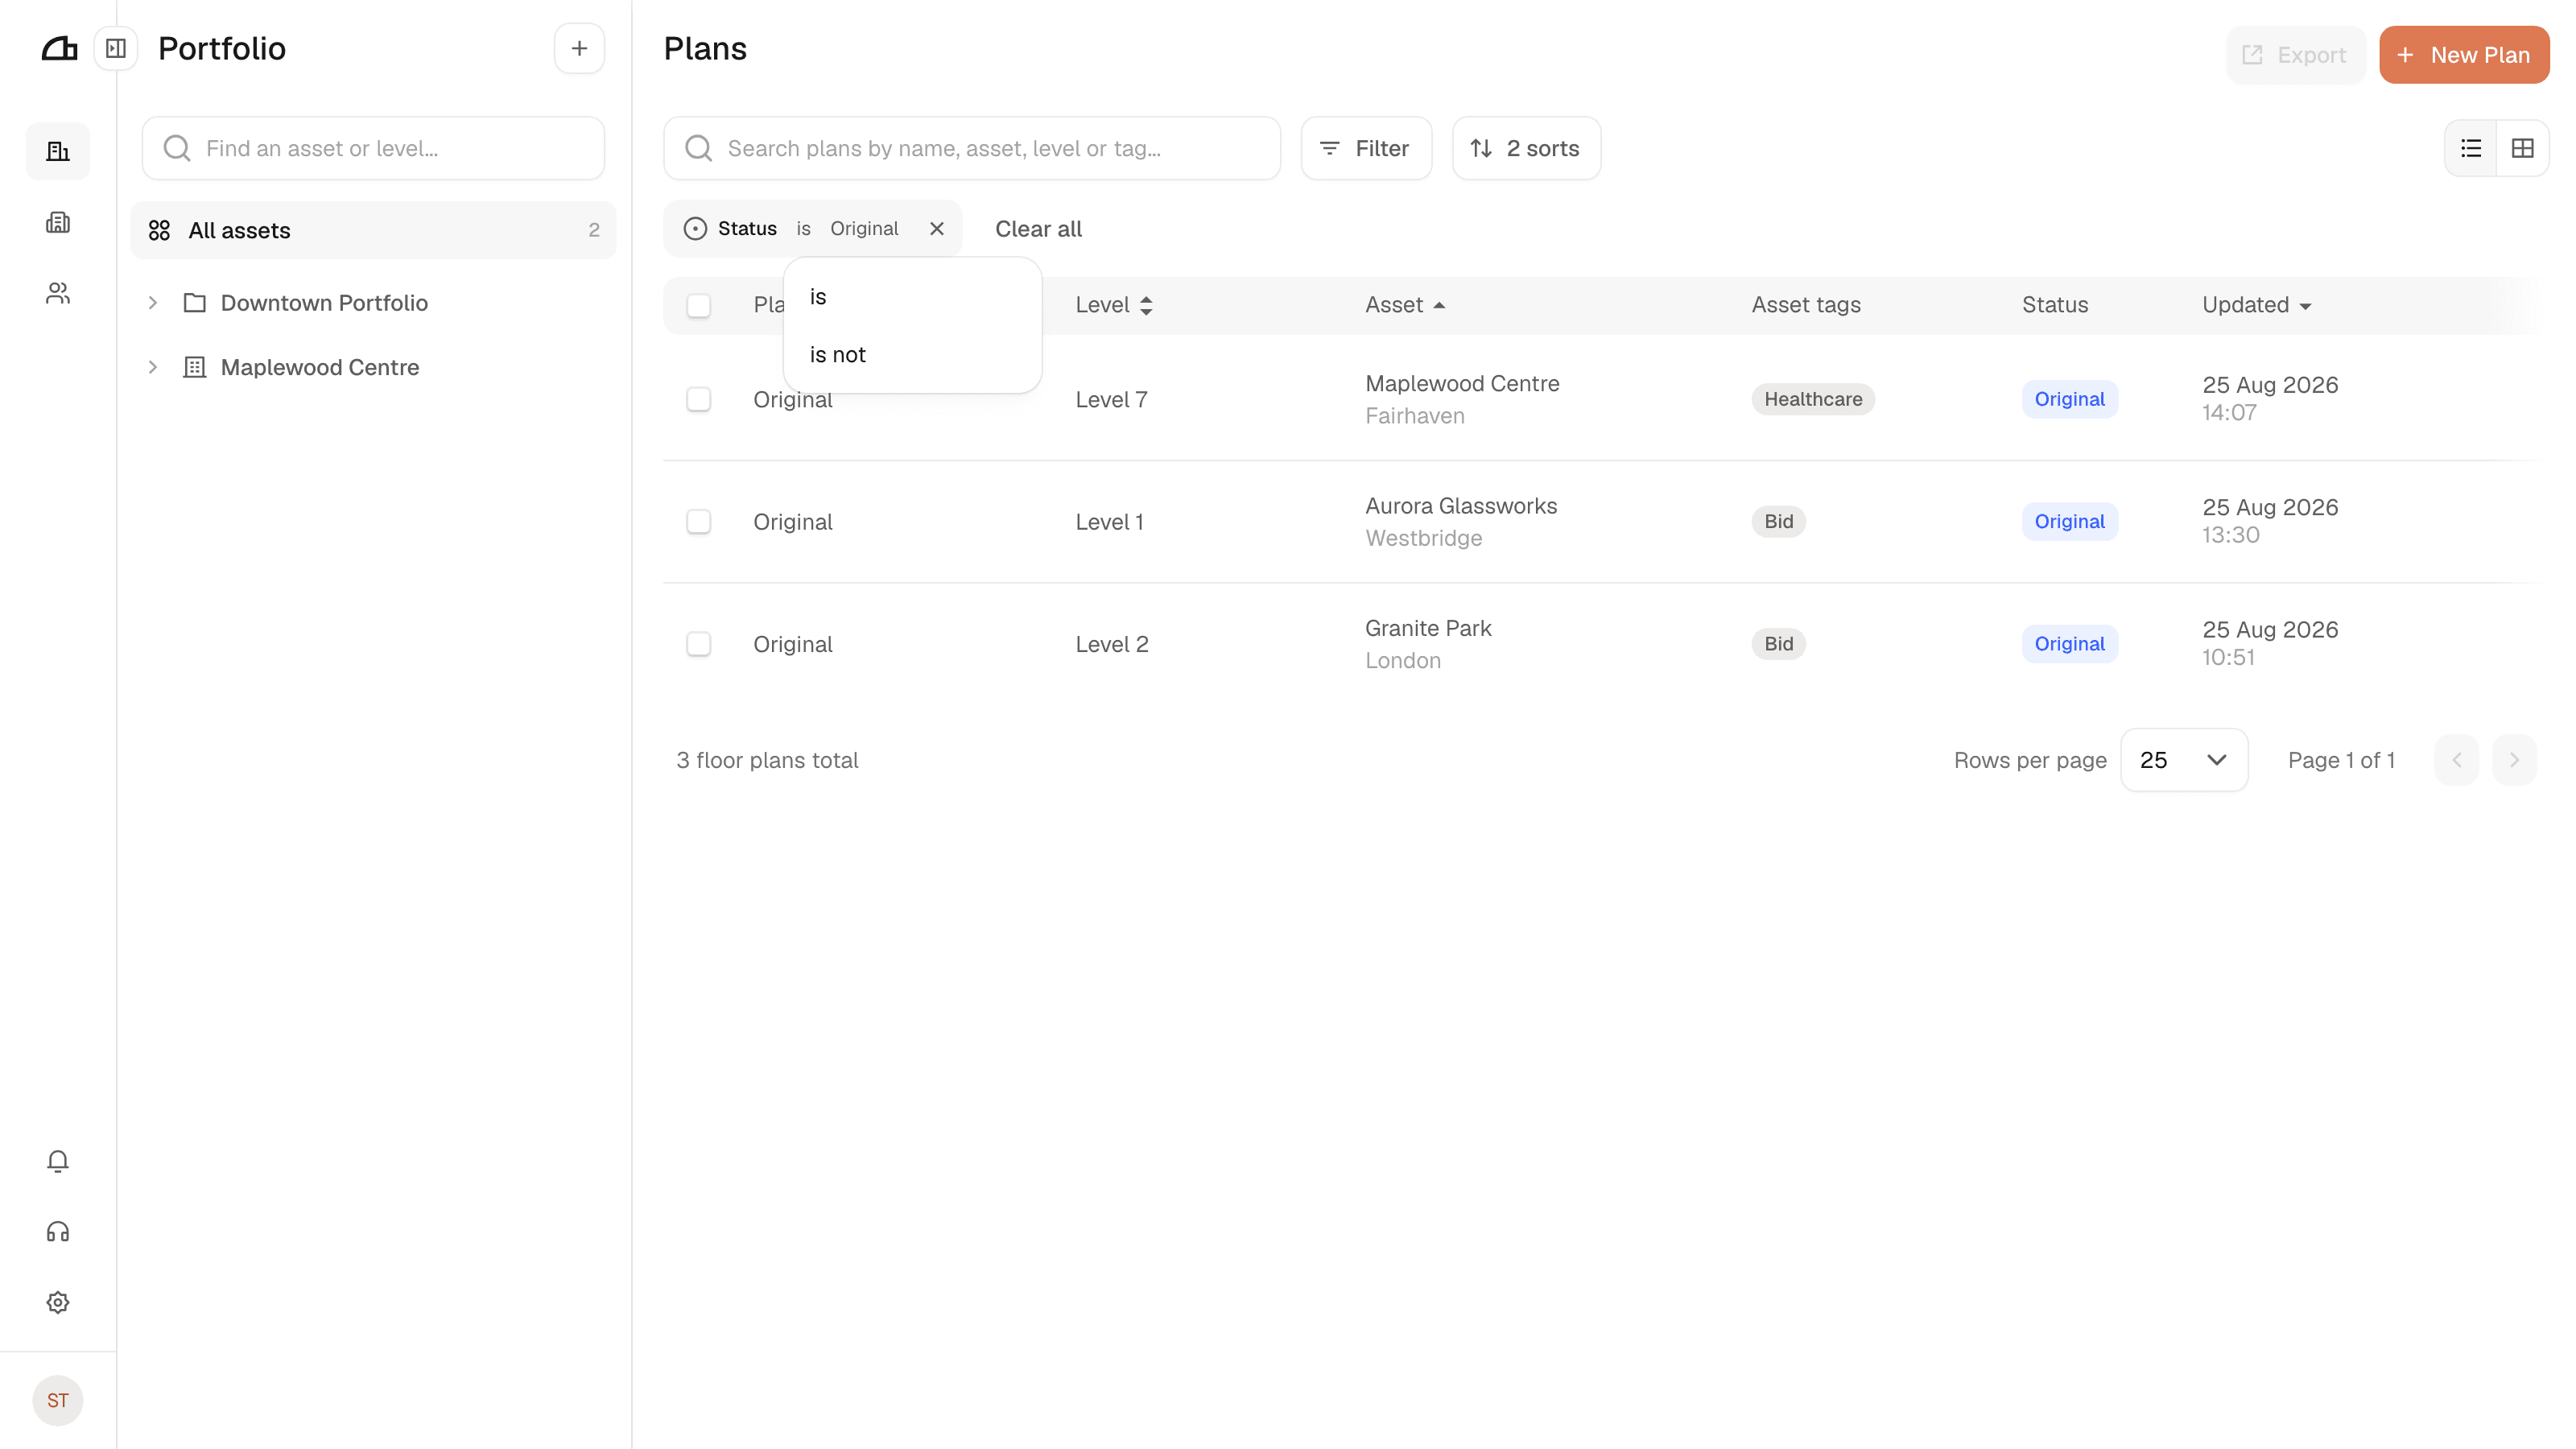Open settings gear icon
The width and height of the screenshot is (2576, 1449).
pos(58,1303)
